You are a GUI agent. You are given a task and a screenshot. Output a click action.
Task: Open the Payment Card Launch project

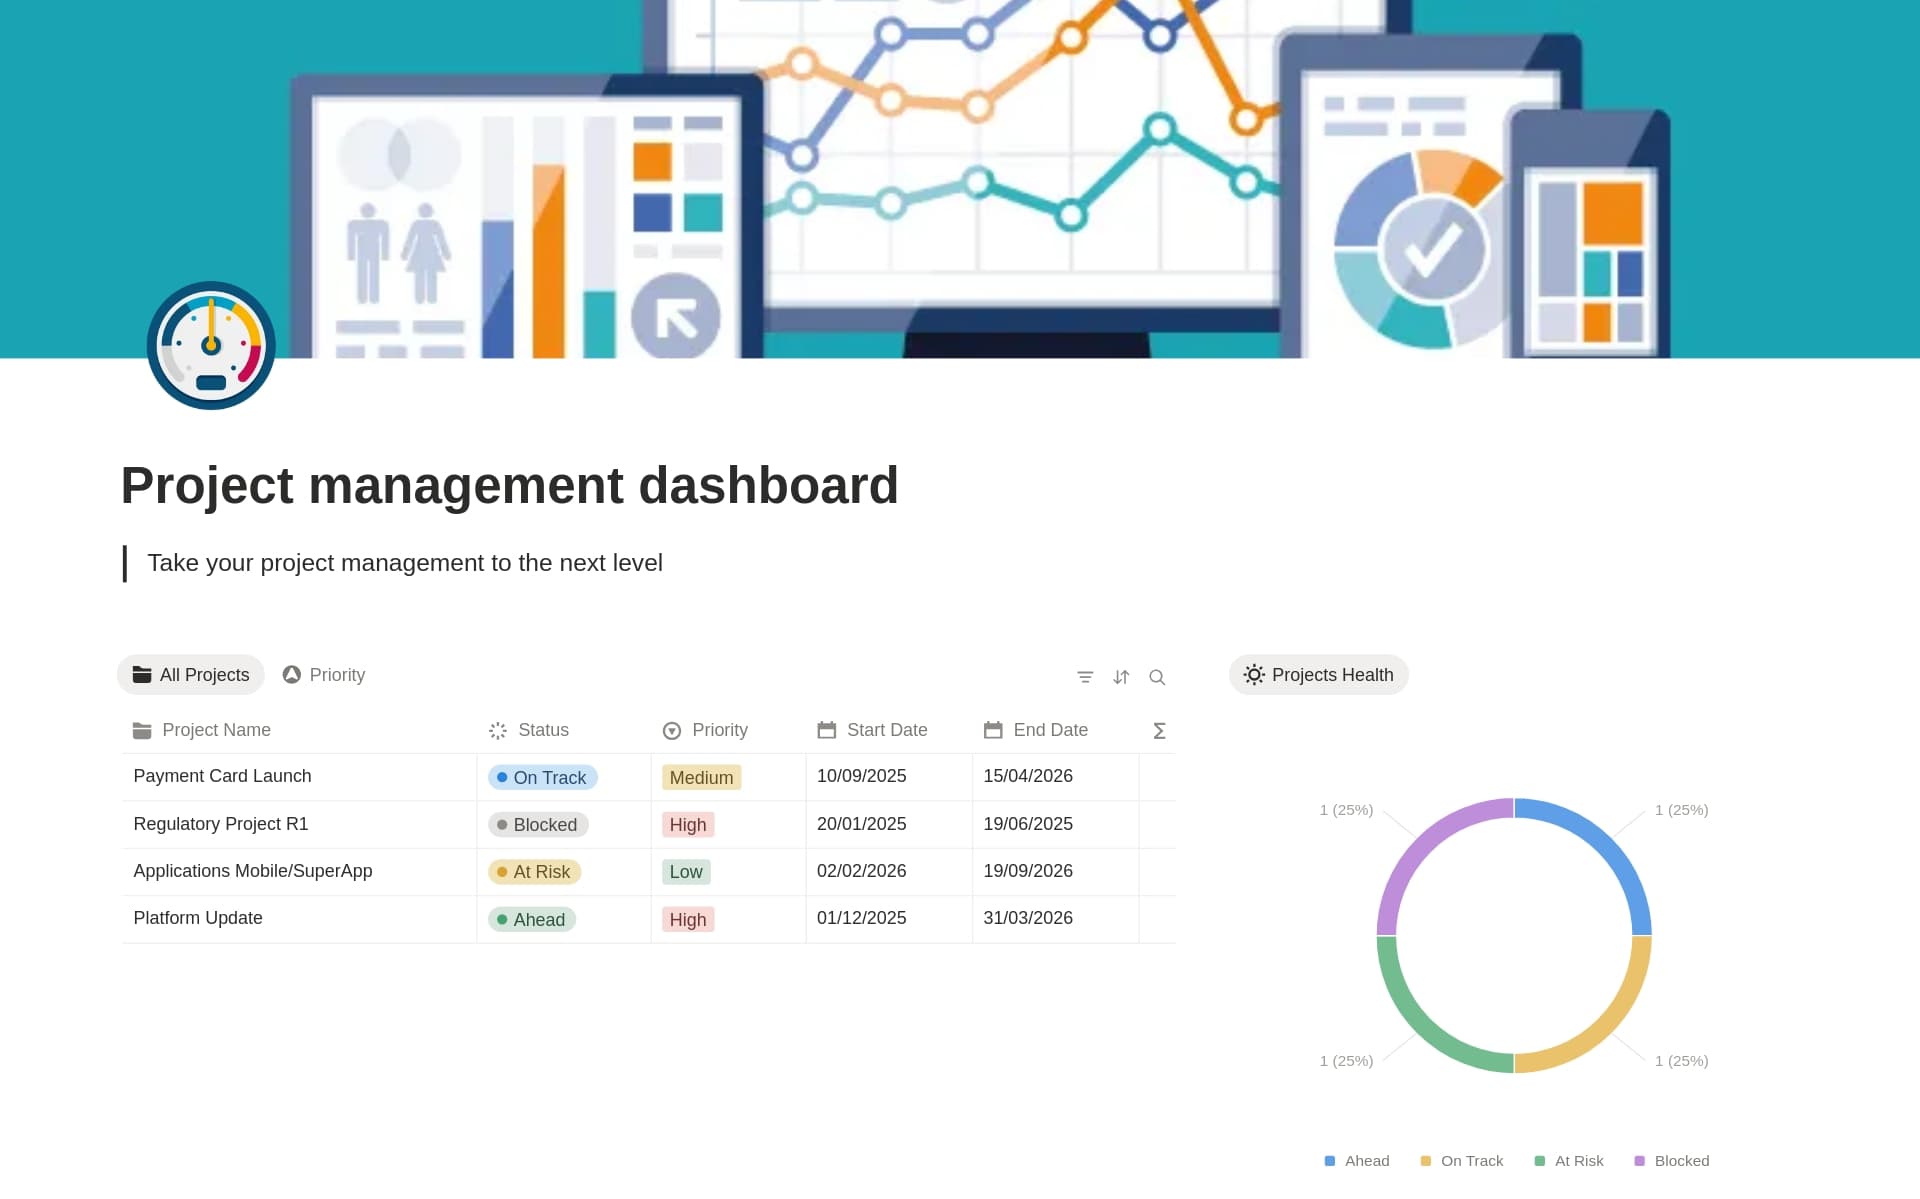pyautogui.click(x=222, y=776)
